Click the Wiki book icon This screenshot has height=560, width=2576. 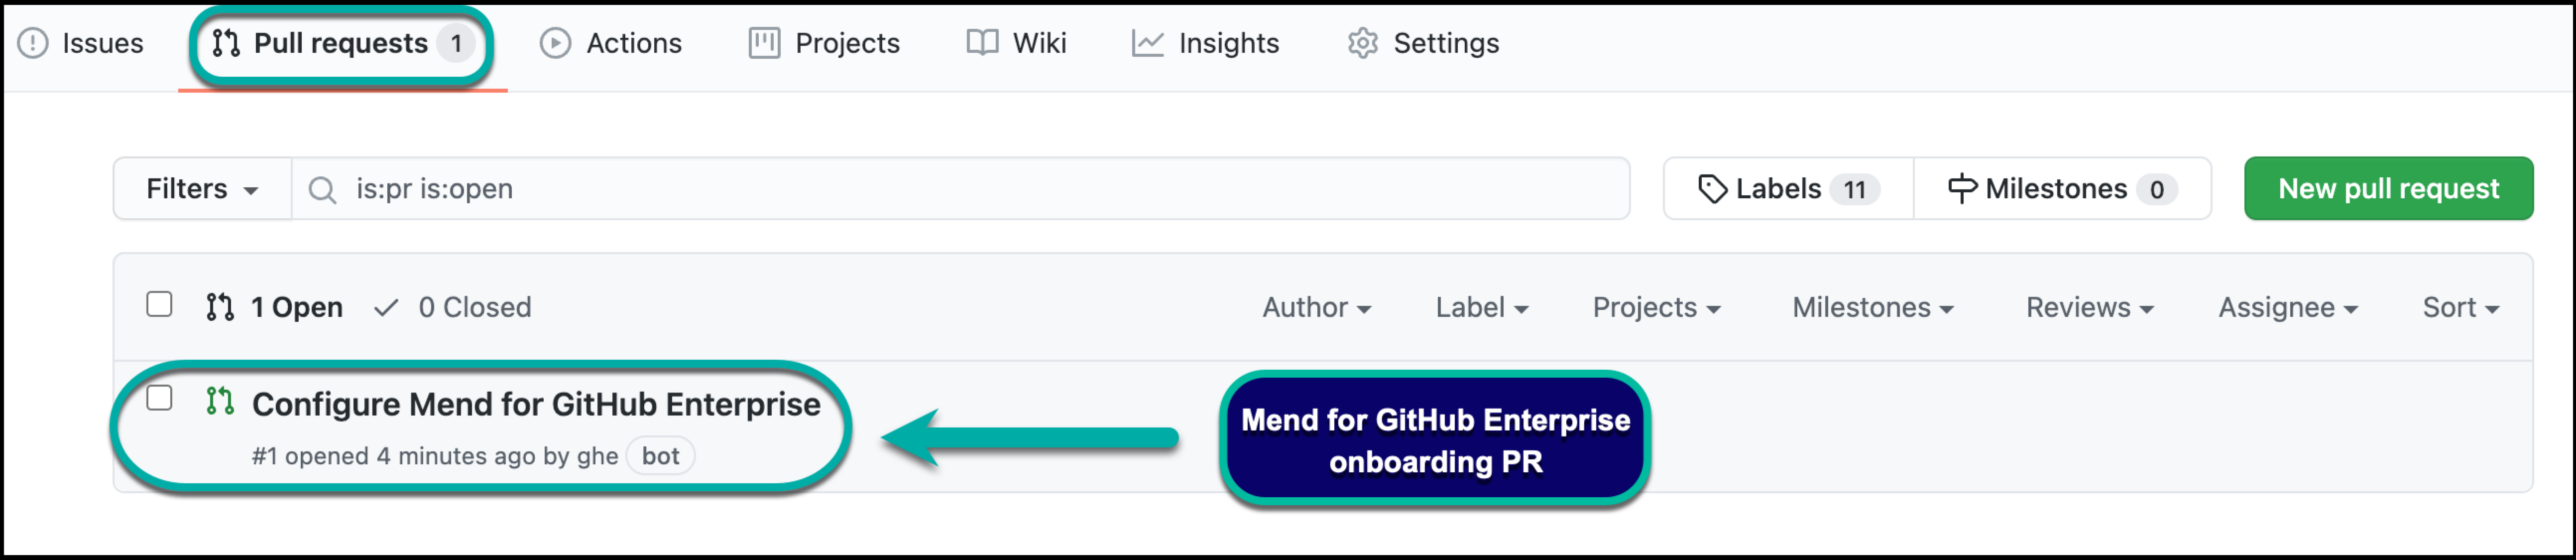982,43
